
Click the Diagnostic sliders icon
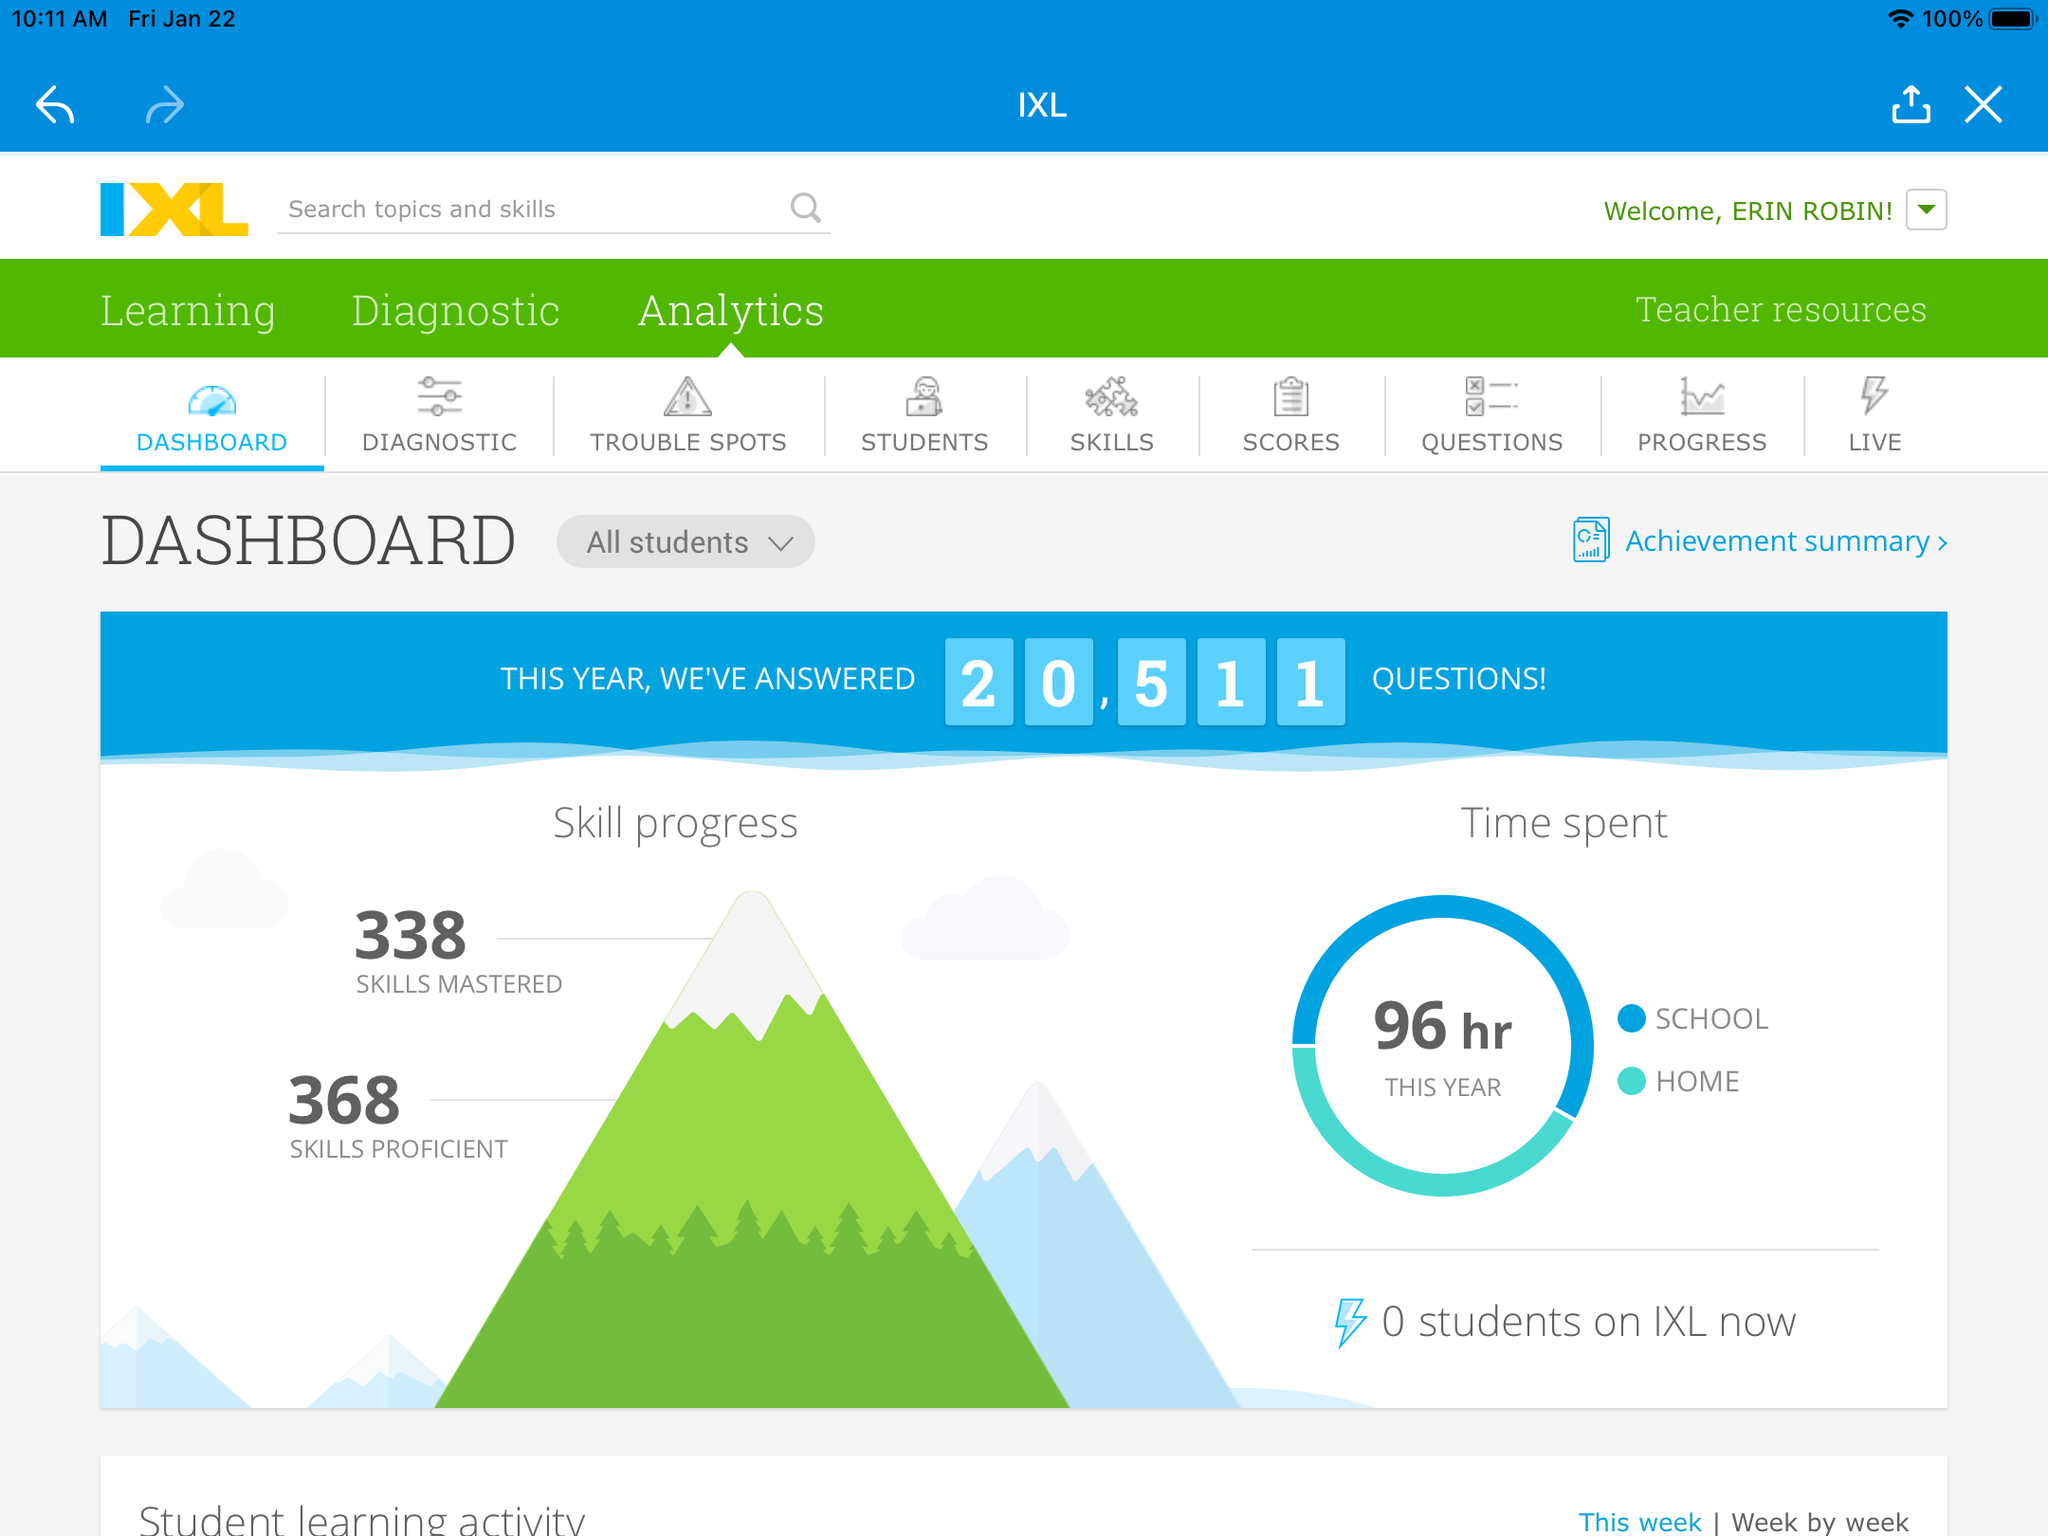[x=439, y=397]
